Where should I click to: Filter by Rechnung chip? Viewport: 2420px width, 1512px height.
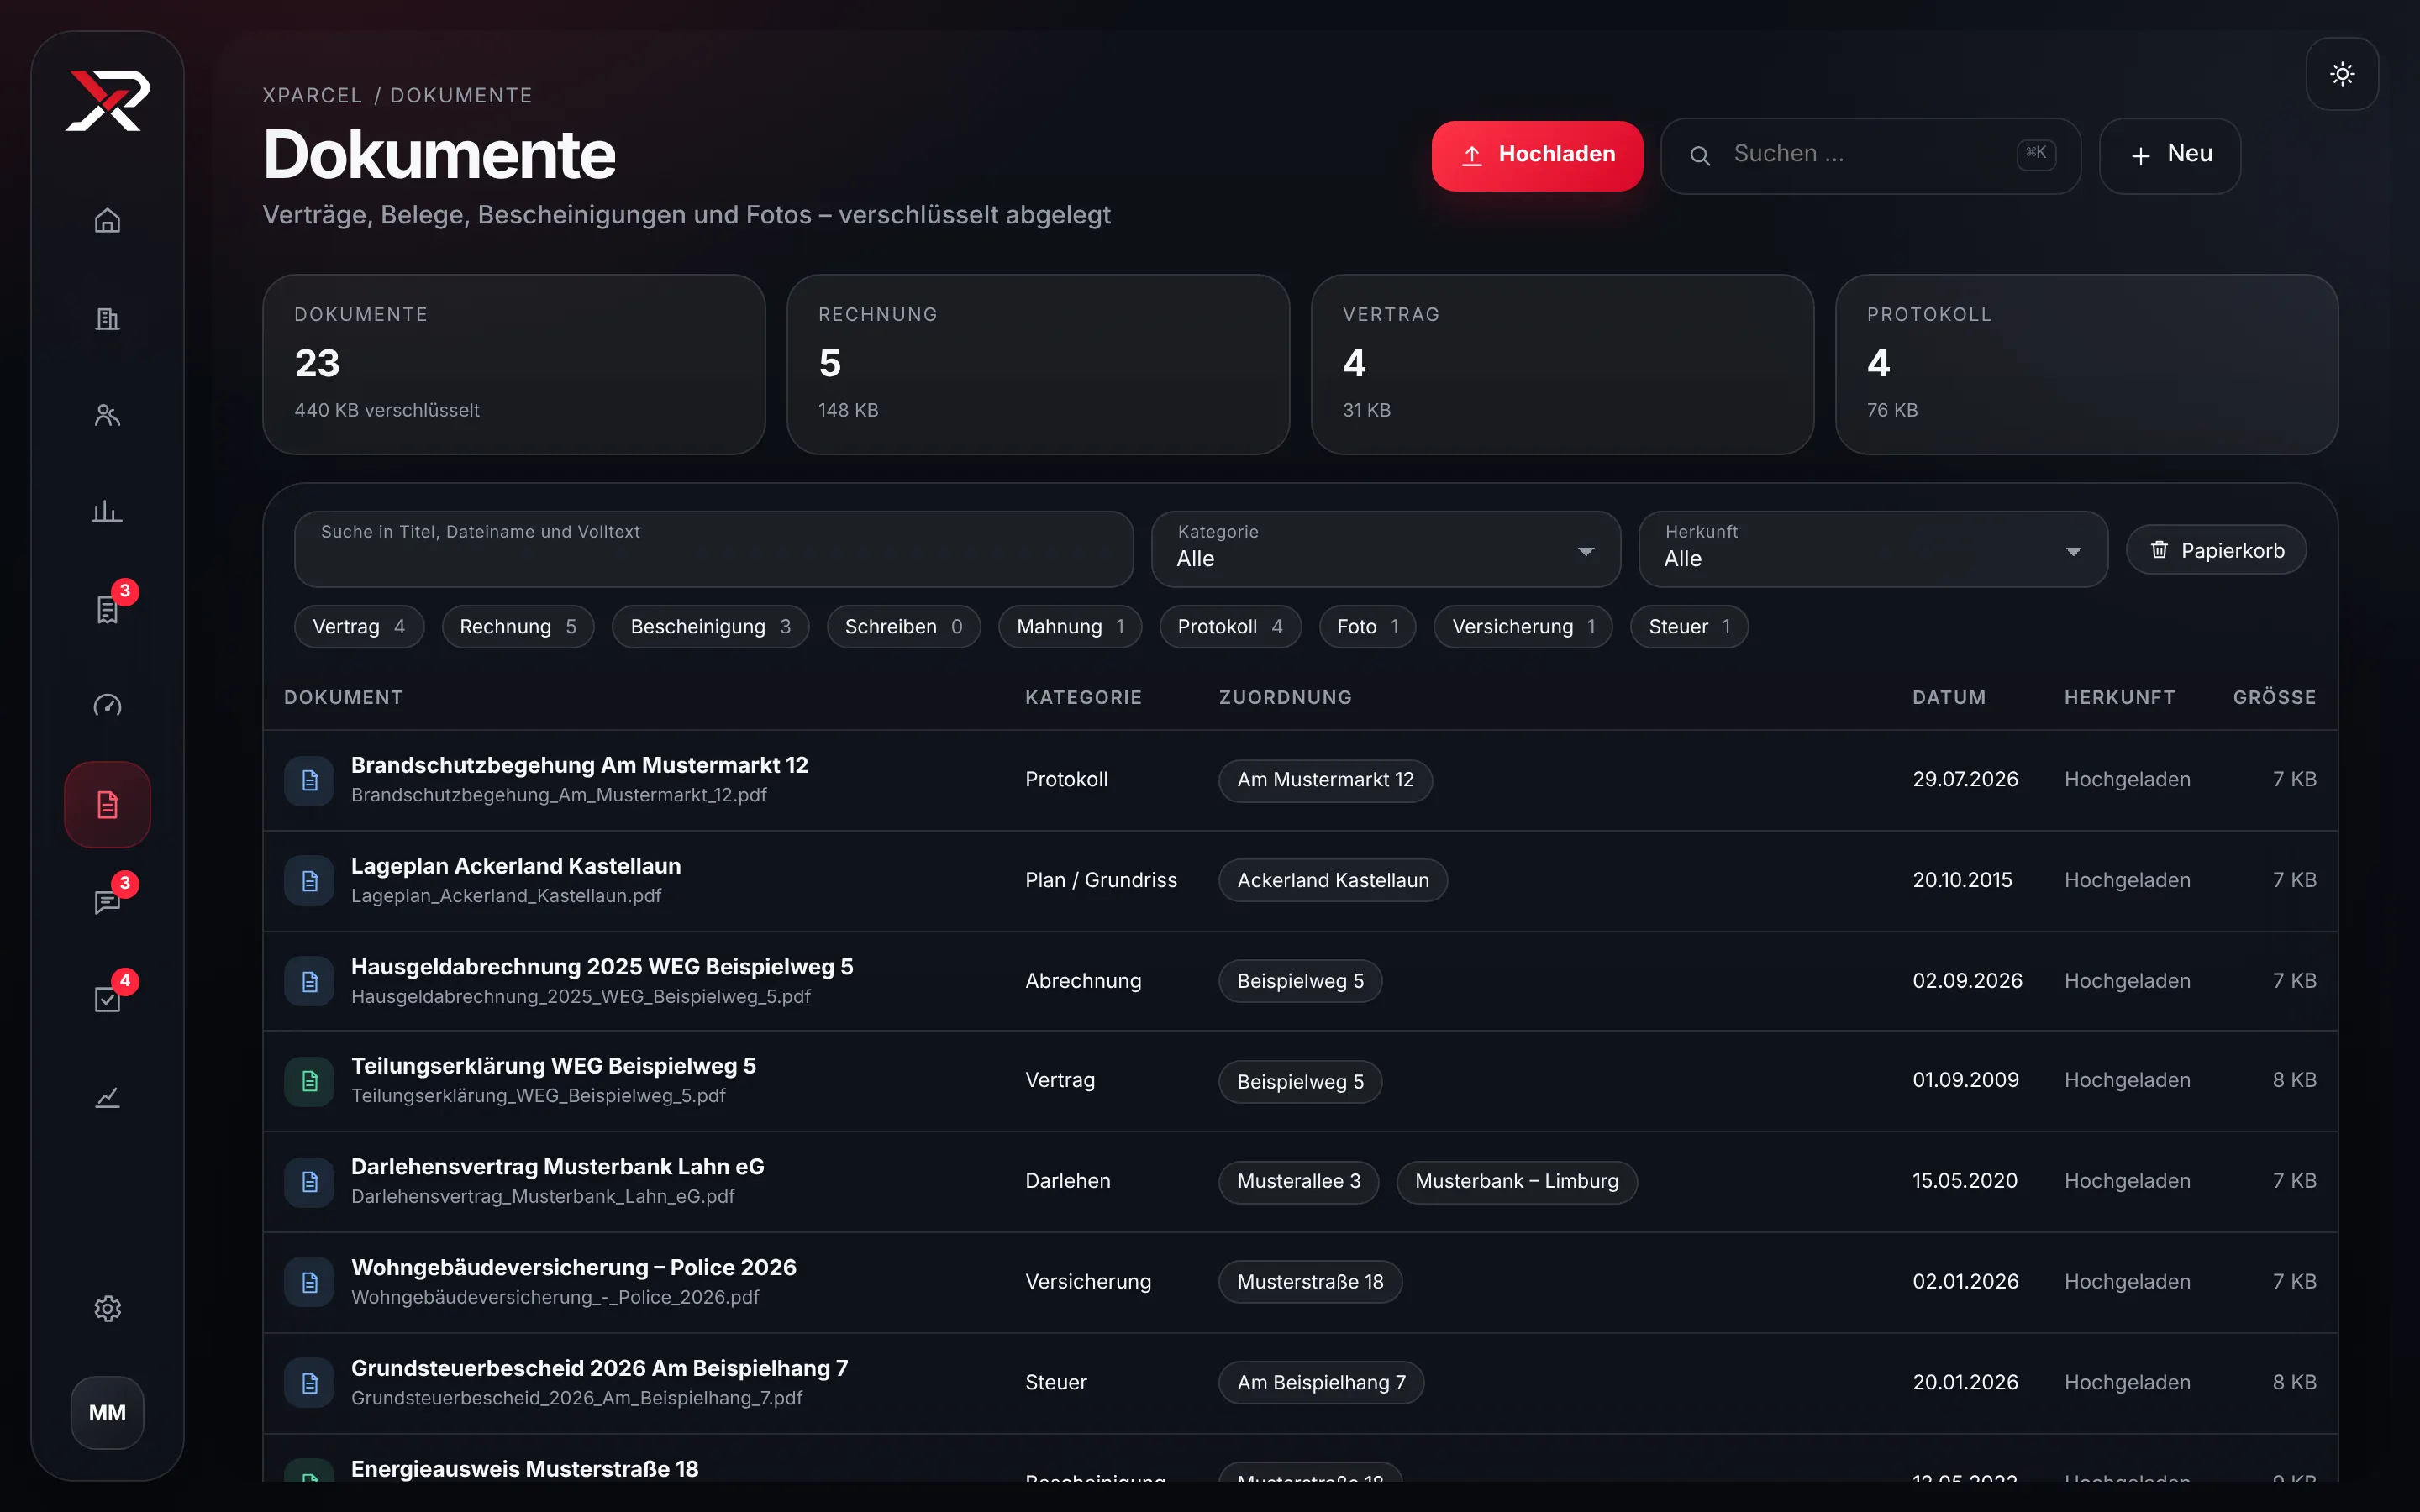[x=518, y=627]
